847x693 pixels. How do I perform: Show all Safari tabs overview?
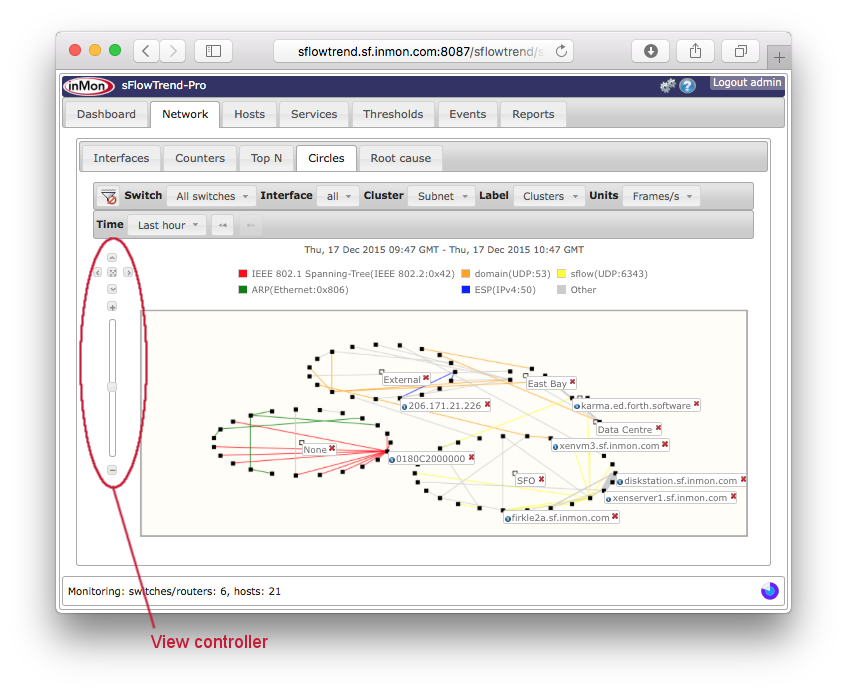pyautogui.click(x=741, y=51)
